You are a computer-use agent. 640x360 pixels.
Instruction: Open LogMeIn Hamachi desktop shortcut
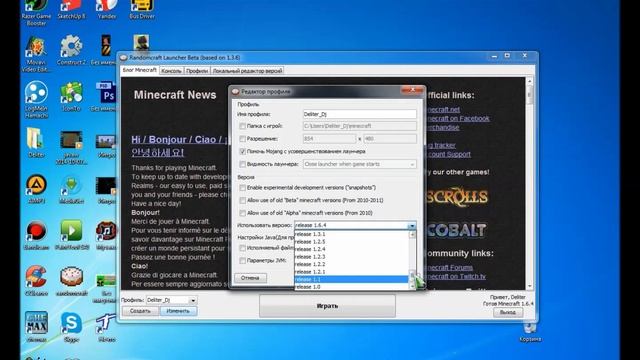[36, 100]
